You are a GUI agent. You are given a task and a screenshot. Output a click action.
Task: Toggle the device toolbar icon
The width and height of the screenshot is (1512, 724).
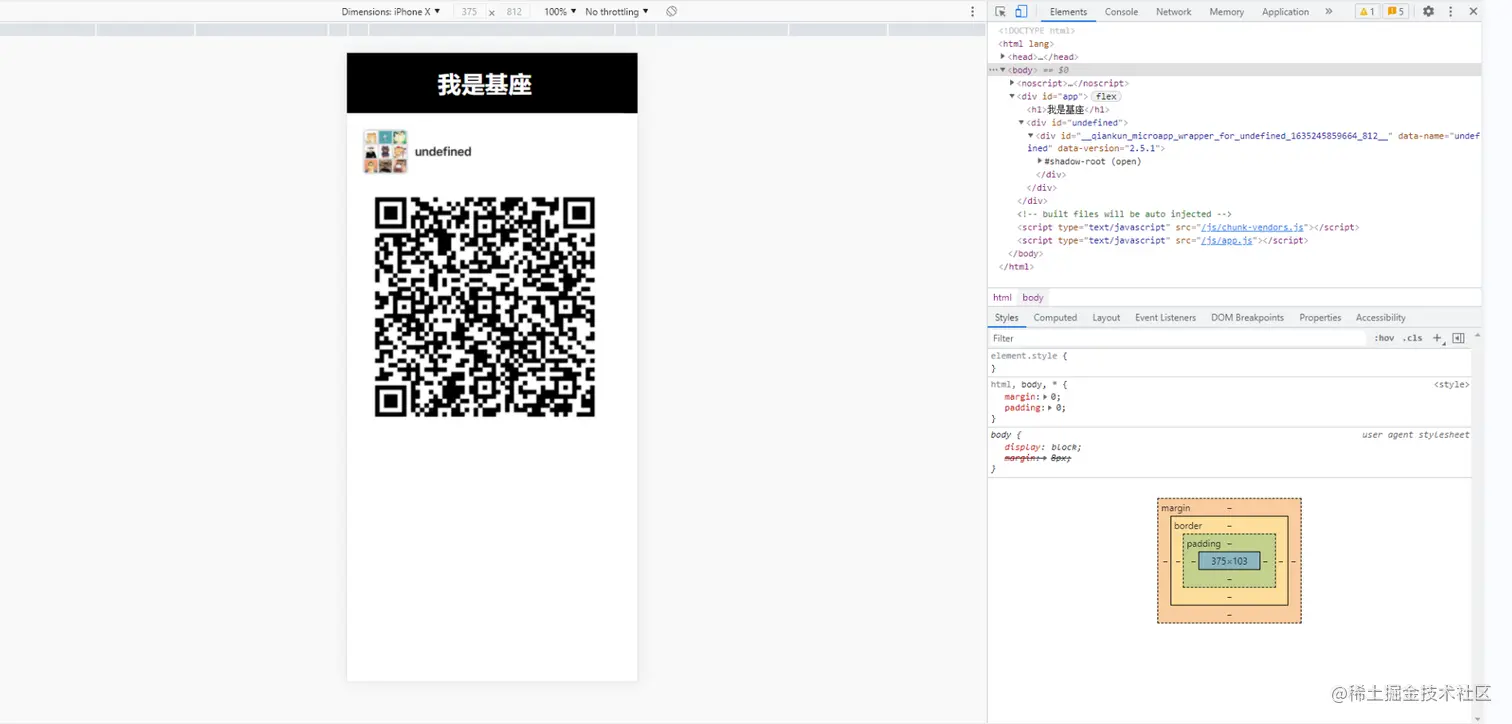point(1021,12)
